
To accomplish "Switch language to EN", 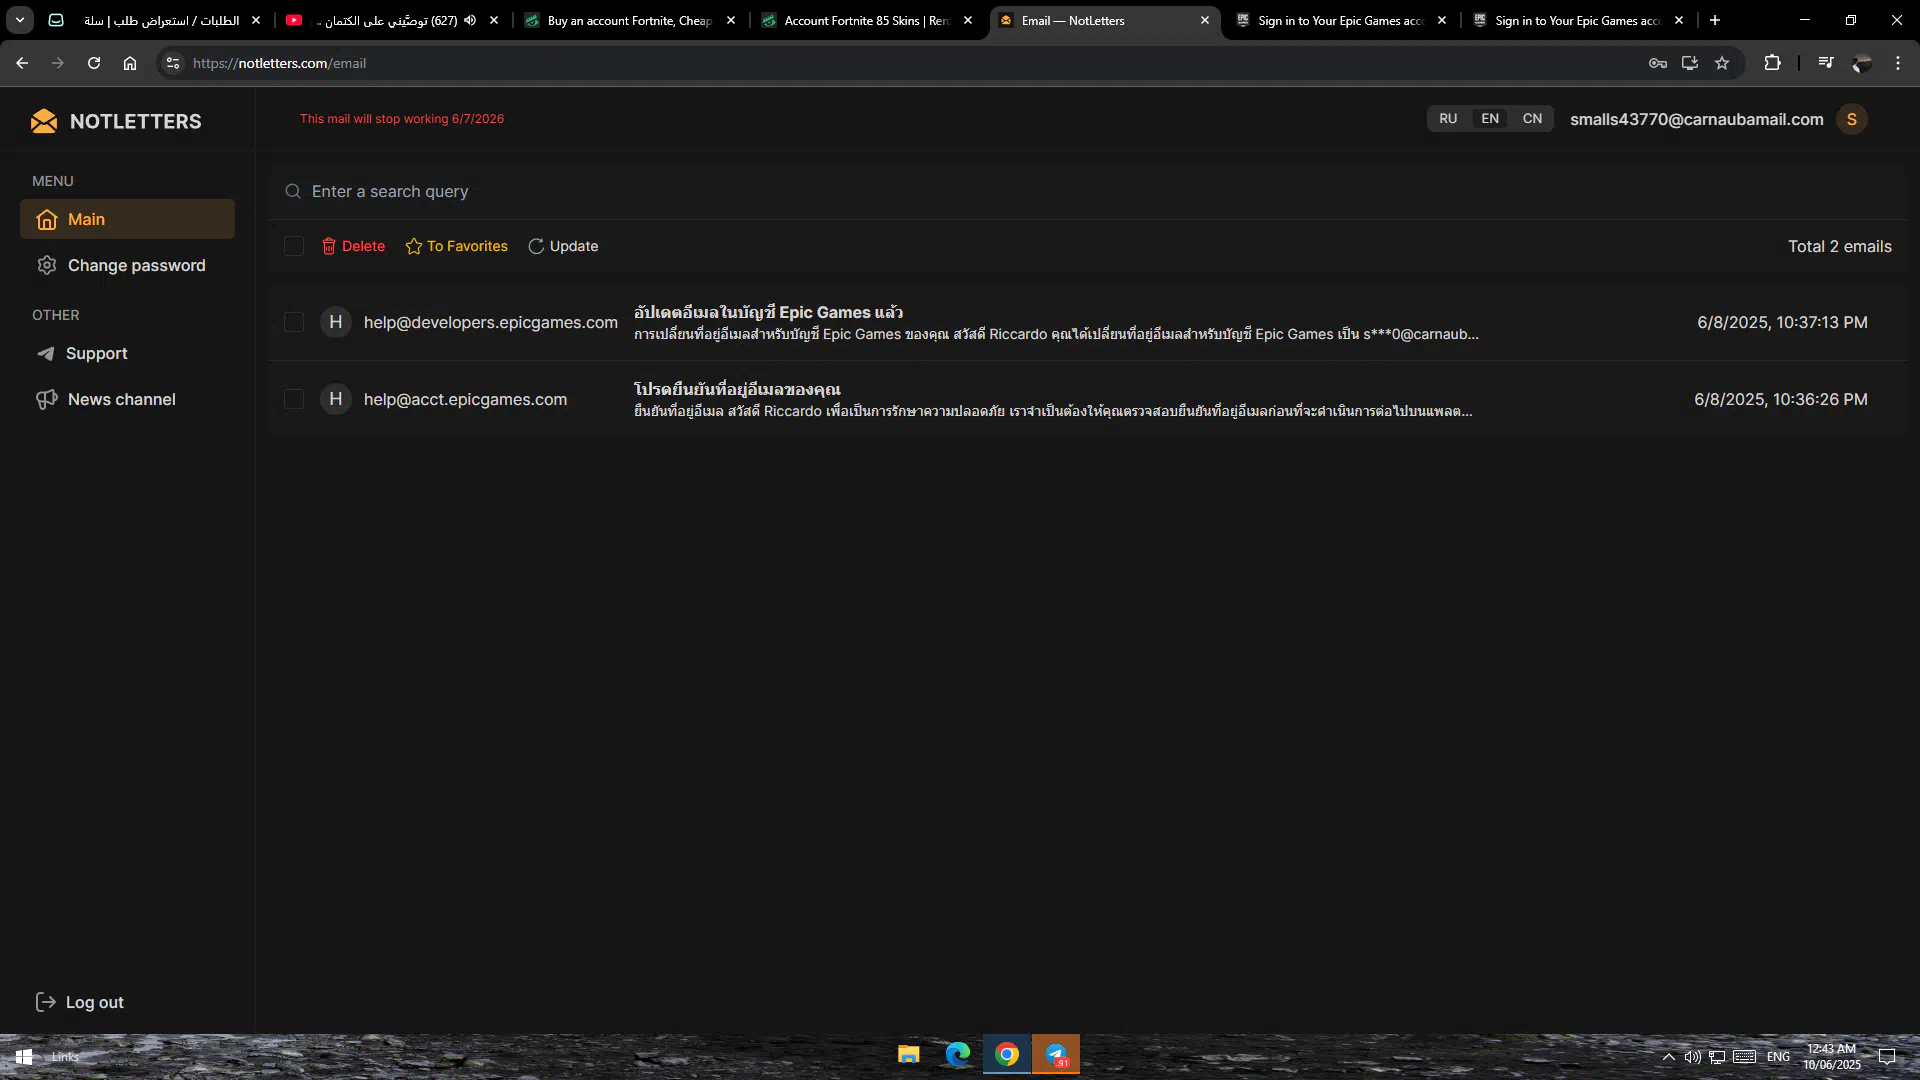I will pyautogui.click(x=1490, y=118).
